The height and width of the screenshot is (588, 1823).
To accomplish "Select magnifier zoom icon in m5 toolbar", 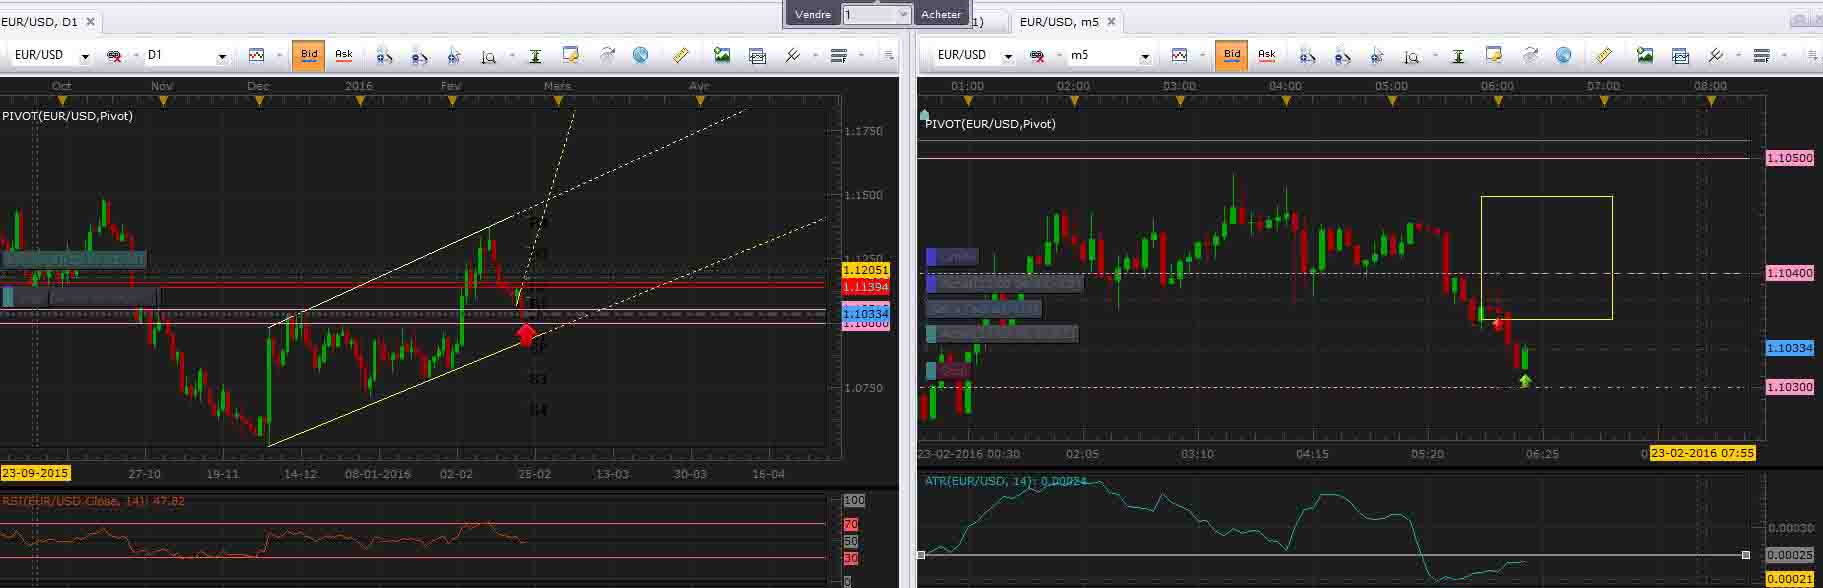I will click(x=1411, y=56).
